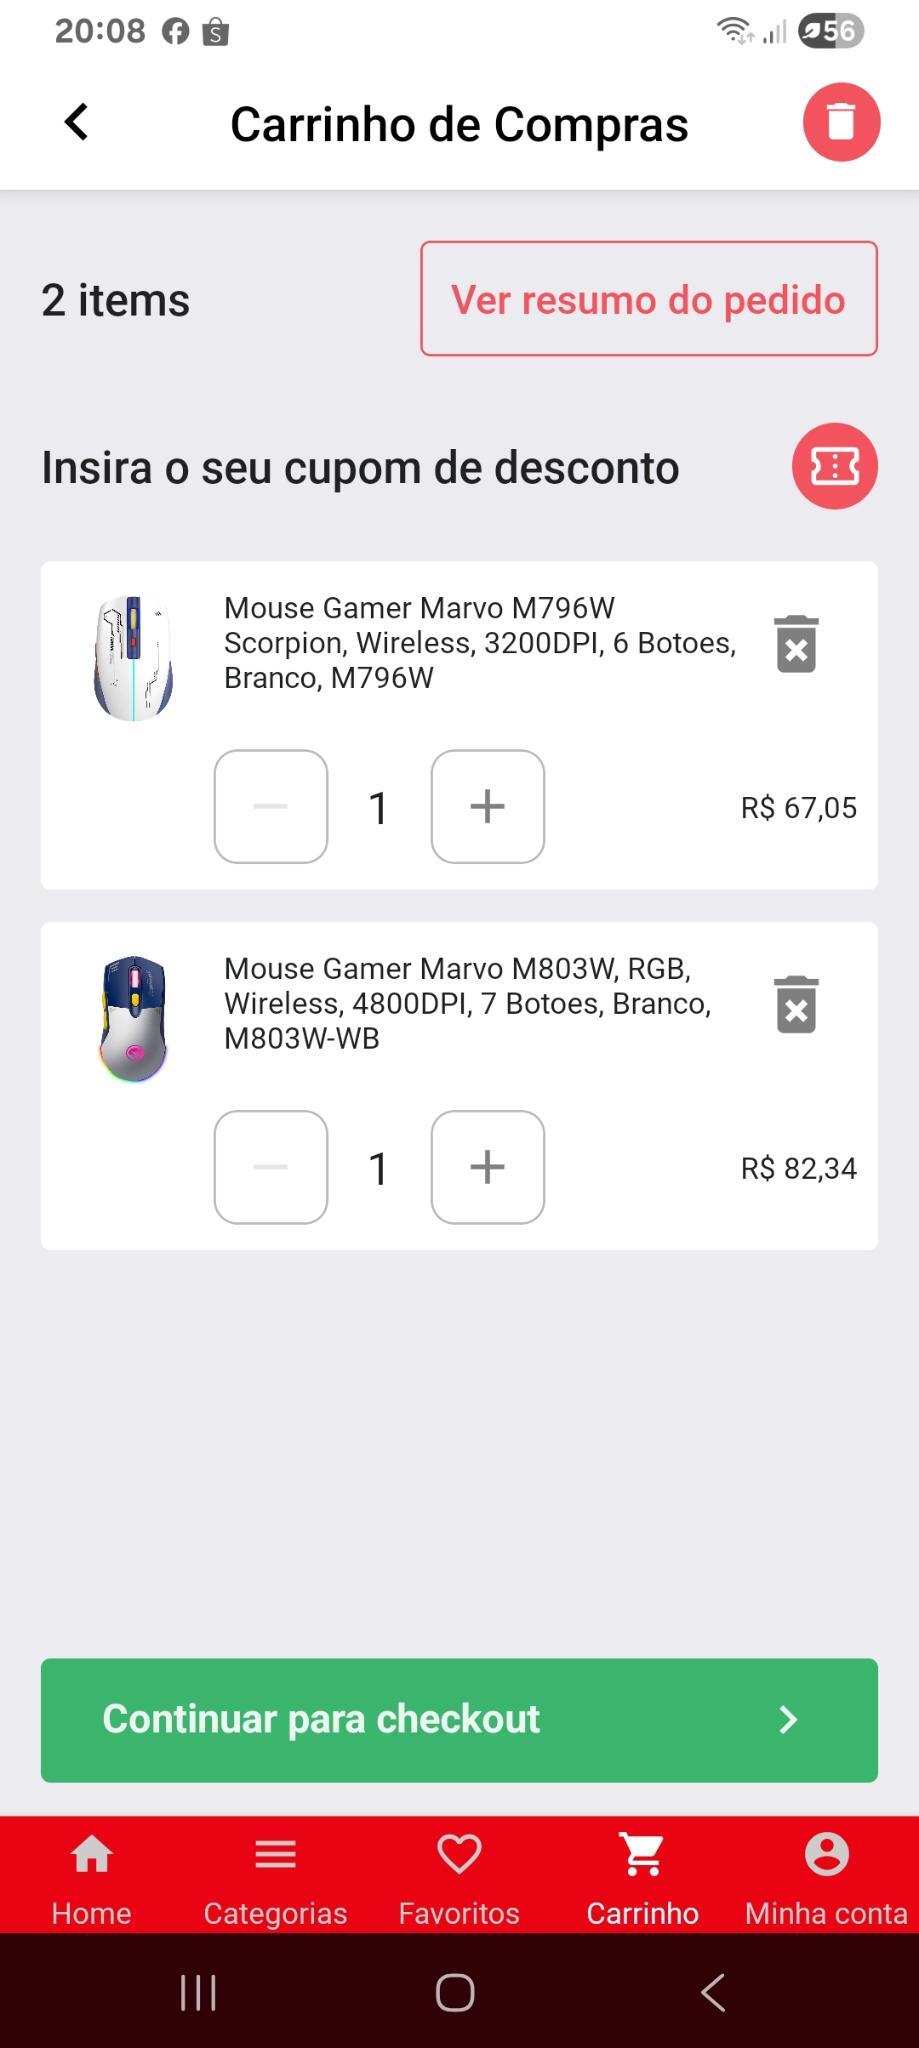Image resolution: width=919 pixels, height=2048 pixels.
Task: Open the Mouse Gamer Marvo M803W product title
Action: [467, 1003]
